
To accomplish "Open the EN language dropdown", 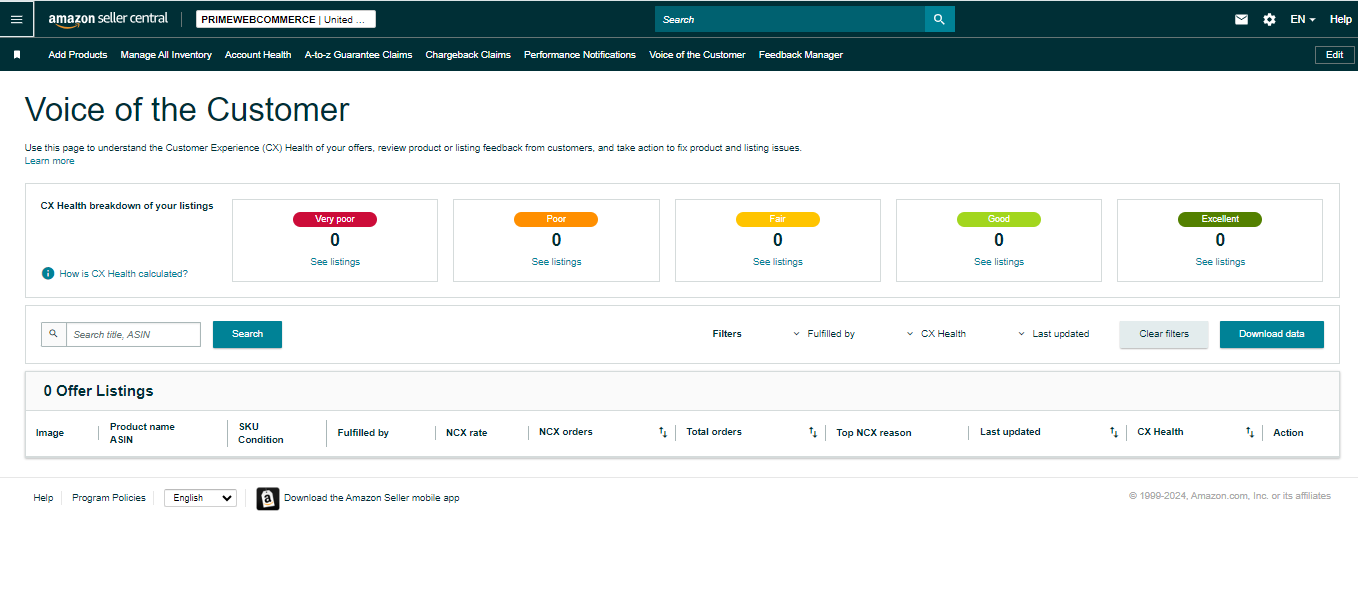I will pos(1302,19).
